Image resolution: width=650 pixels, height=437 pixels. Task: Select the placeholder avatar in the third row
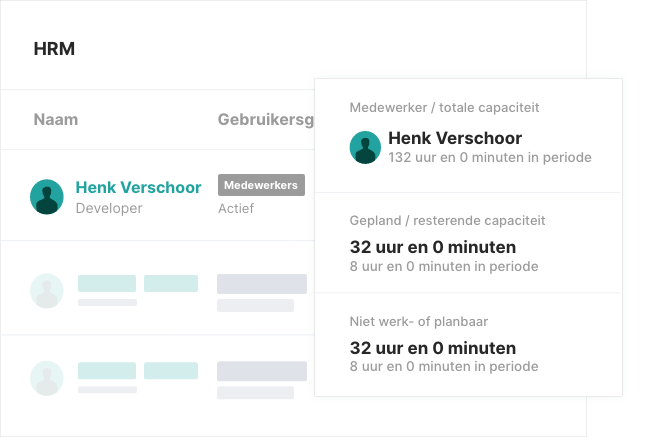[x=47, y=377]
